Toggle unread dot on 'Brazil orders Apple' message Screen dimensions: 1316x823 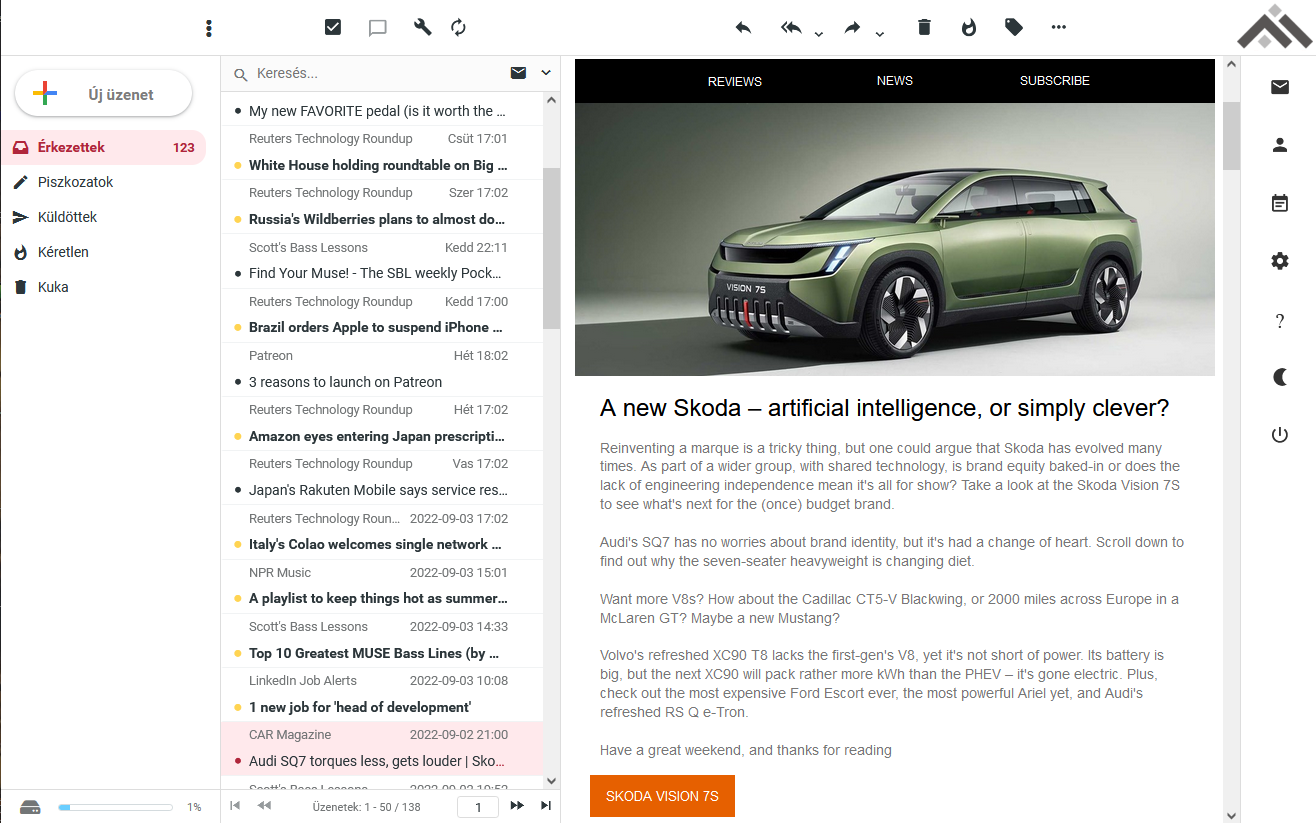pos(237,327)
